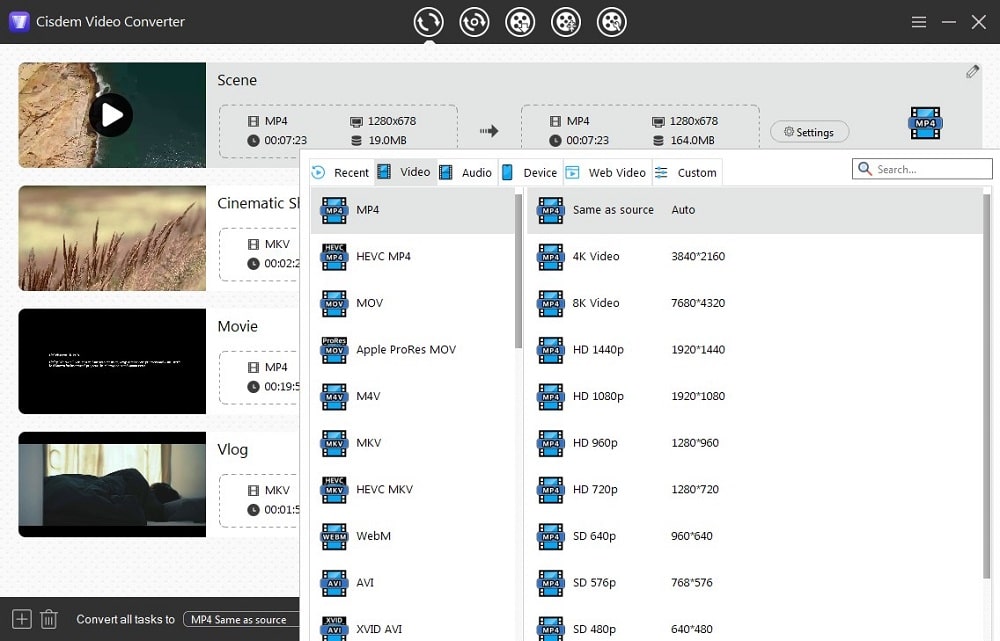Screen dimensions: 1000x641
Task: Switch to the Device format tab
Action: click(x=530, y=172)
